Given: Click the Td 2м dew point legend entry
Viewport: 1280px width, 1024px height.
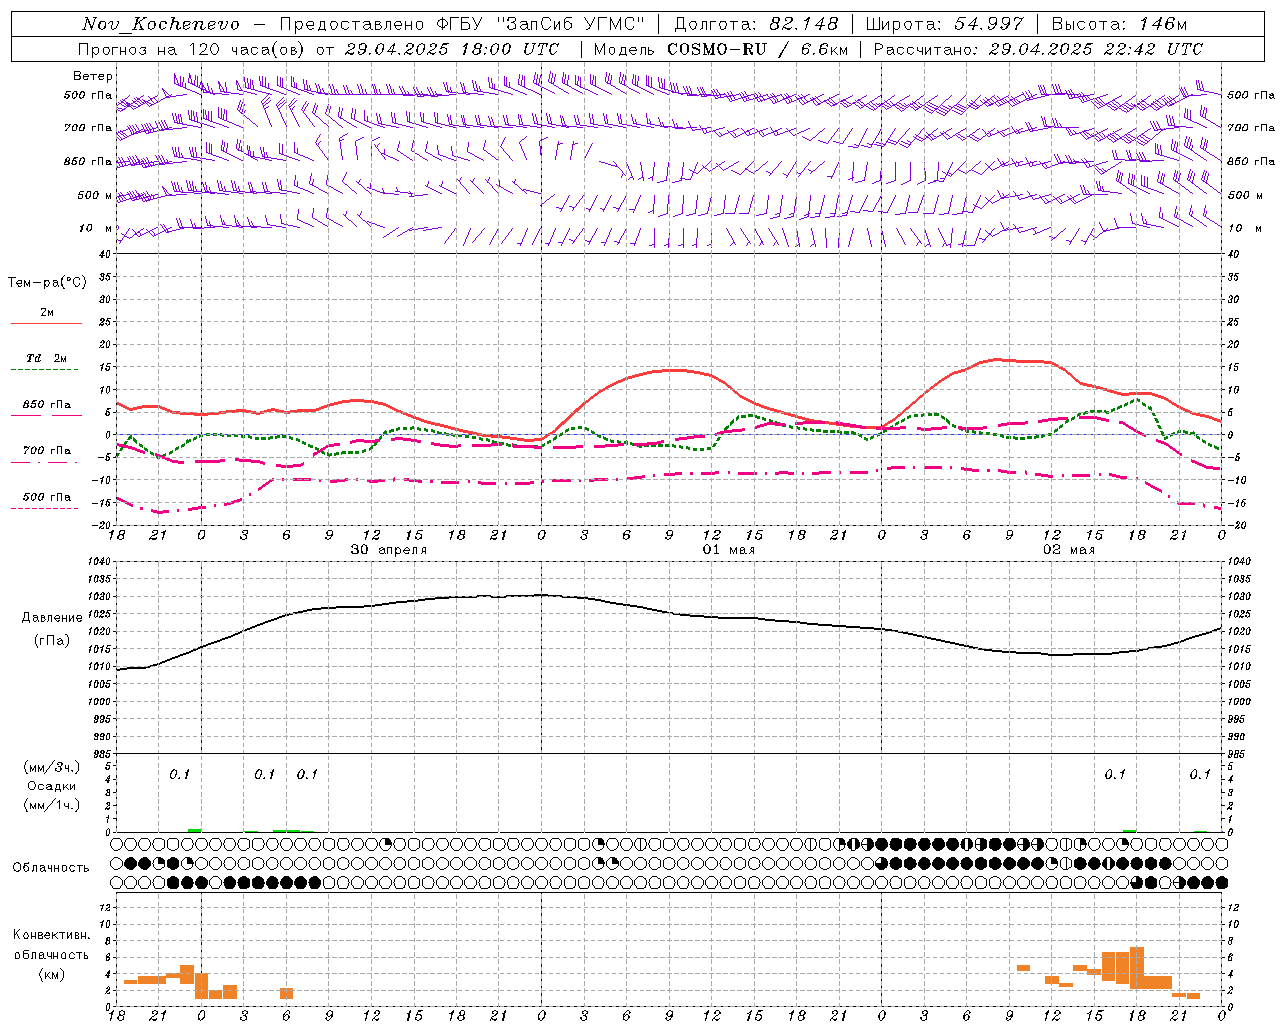Looking at the screenshot, I should coord(46,358).
